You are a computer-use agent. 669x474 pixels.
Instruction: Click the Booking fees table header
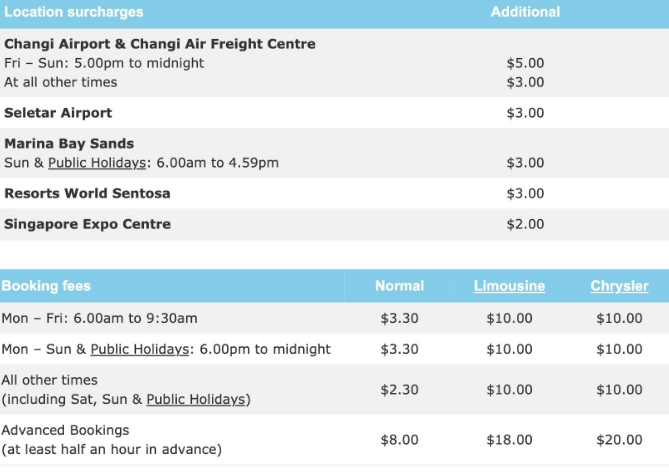pos(46,286)
